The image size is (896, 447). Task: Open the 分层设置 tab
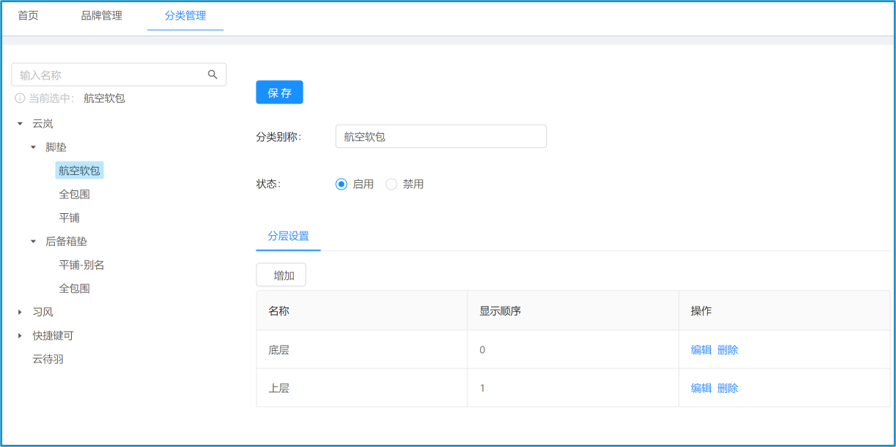tap(288, 236)
